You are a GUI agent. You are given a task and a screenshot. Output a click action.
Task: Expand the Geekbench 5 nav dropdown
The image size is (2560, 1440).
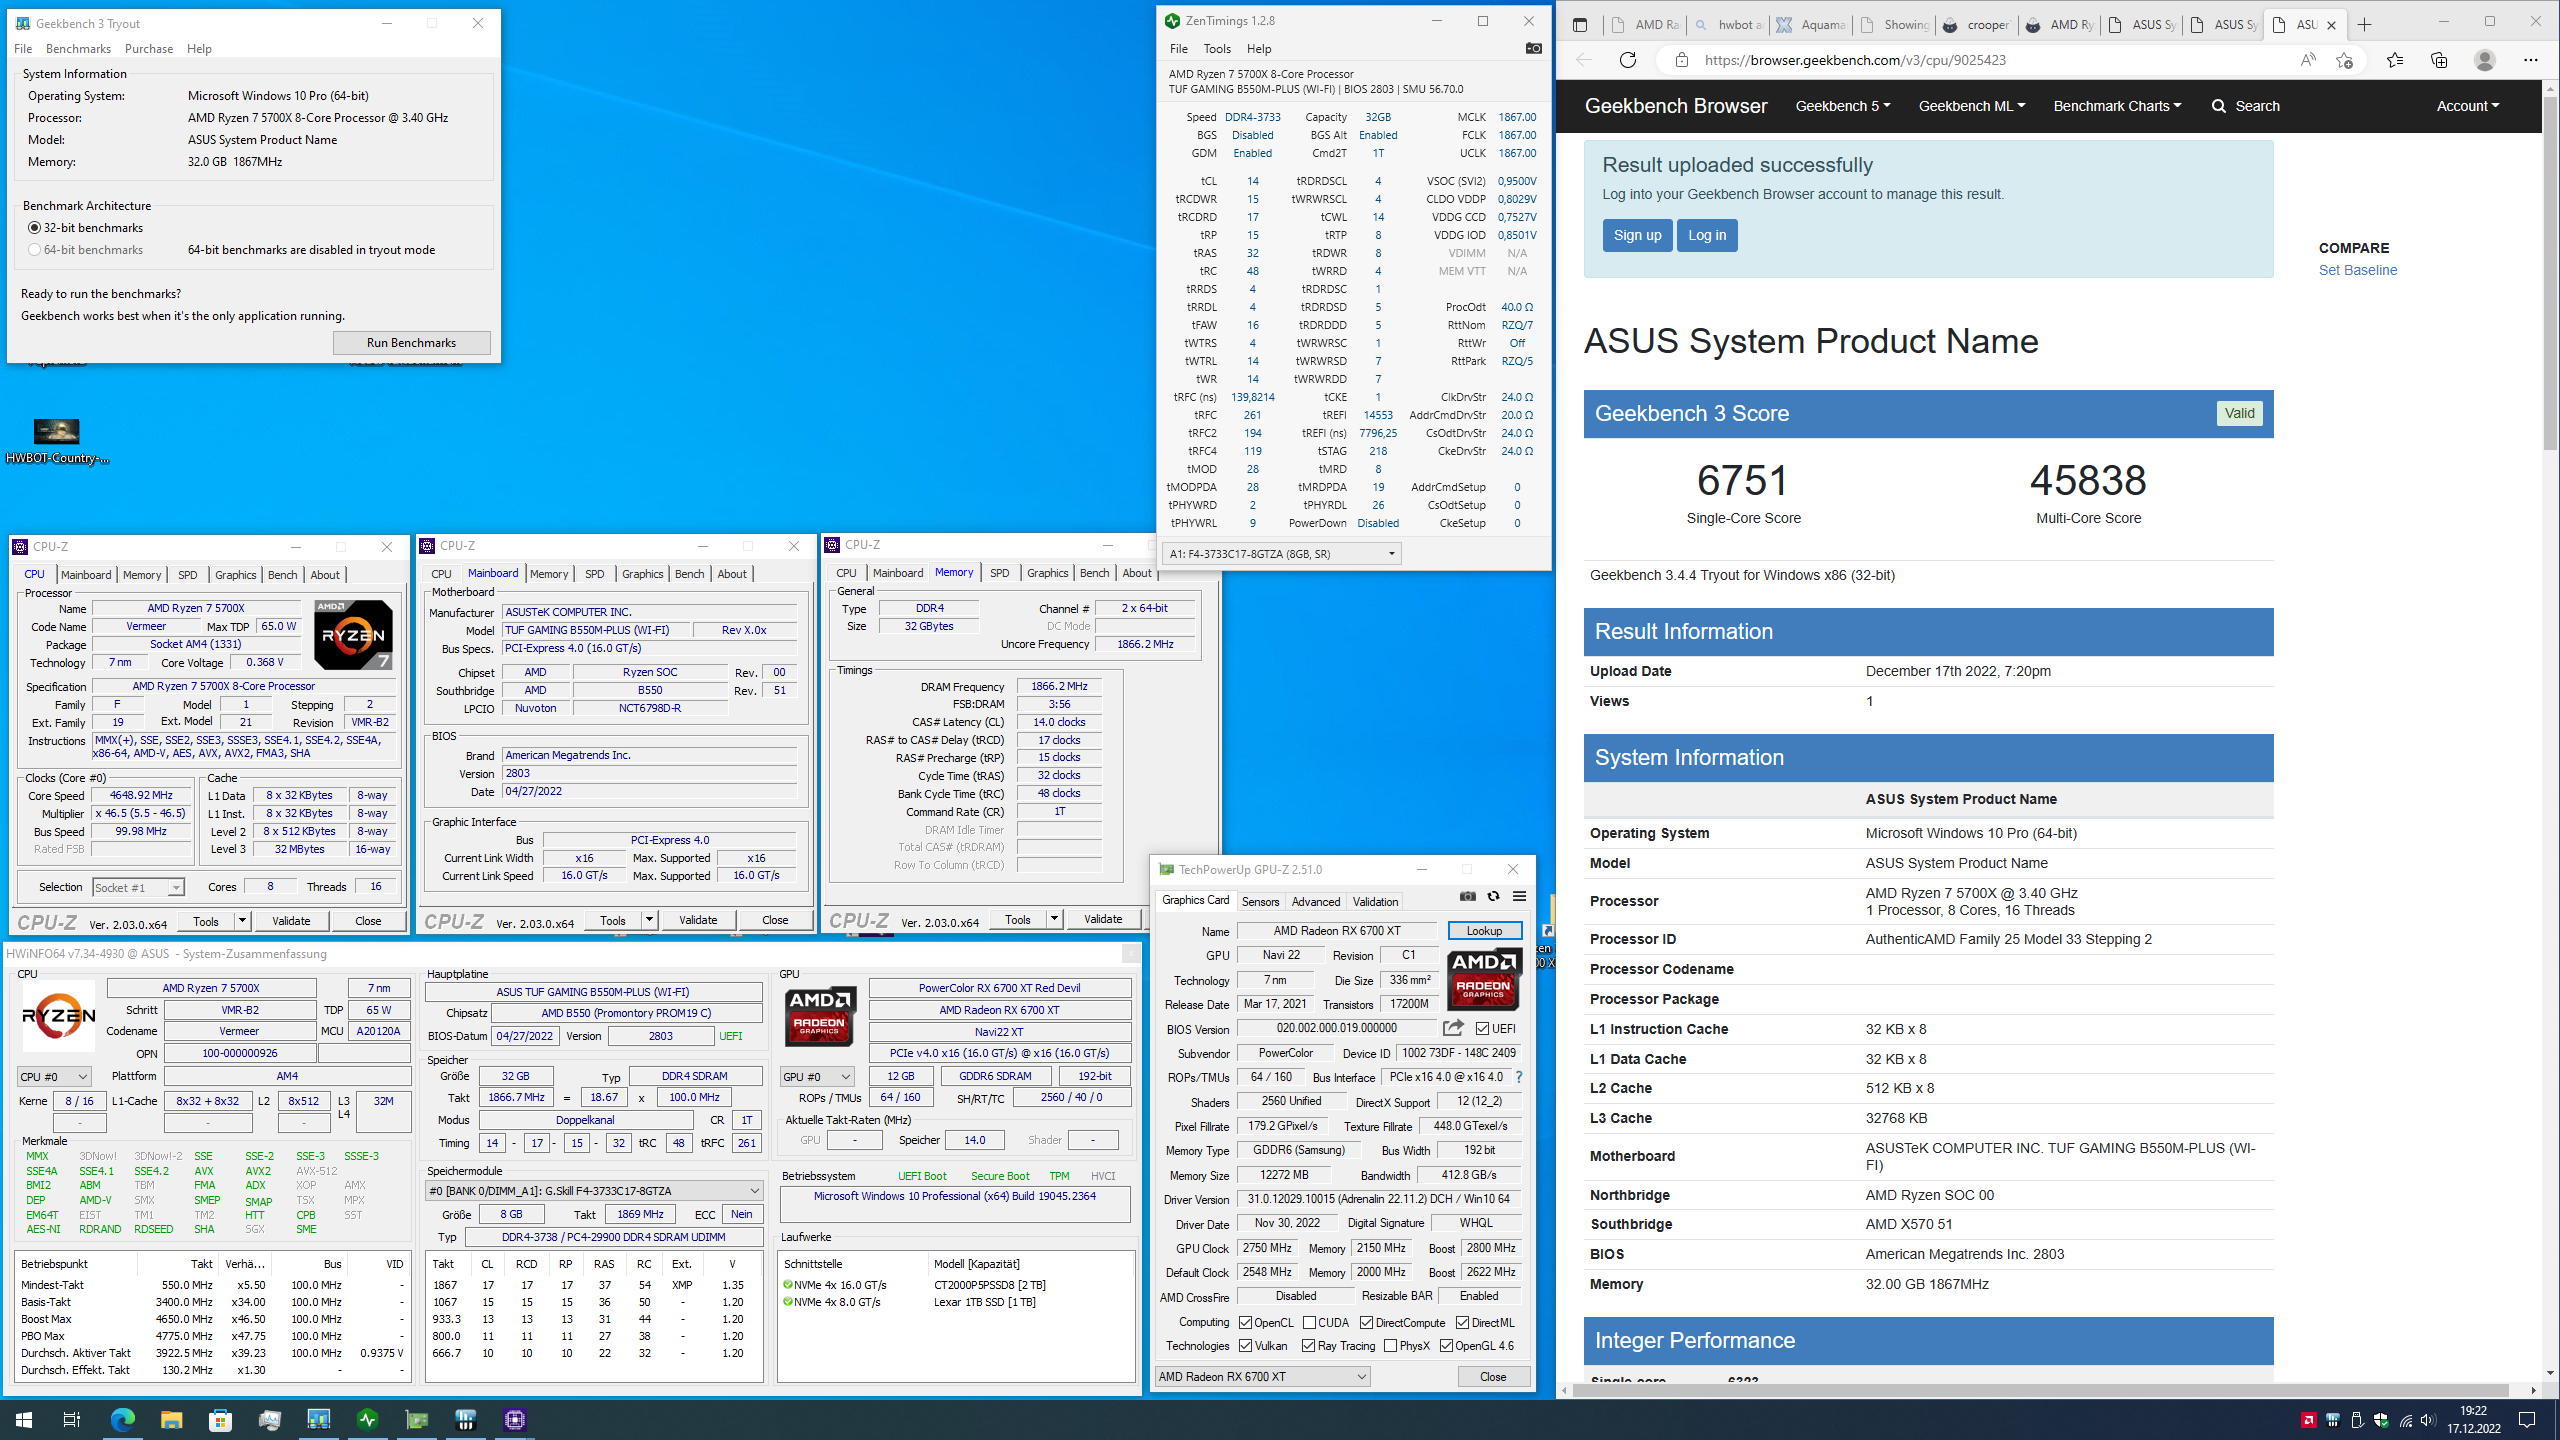[x=1842, y=106]
